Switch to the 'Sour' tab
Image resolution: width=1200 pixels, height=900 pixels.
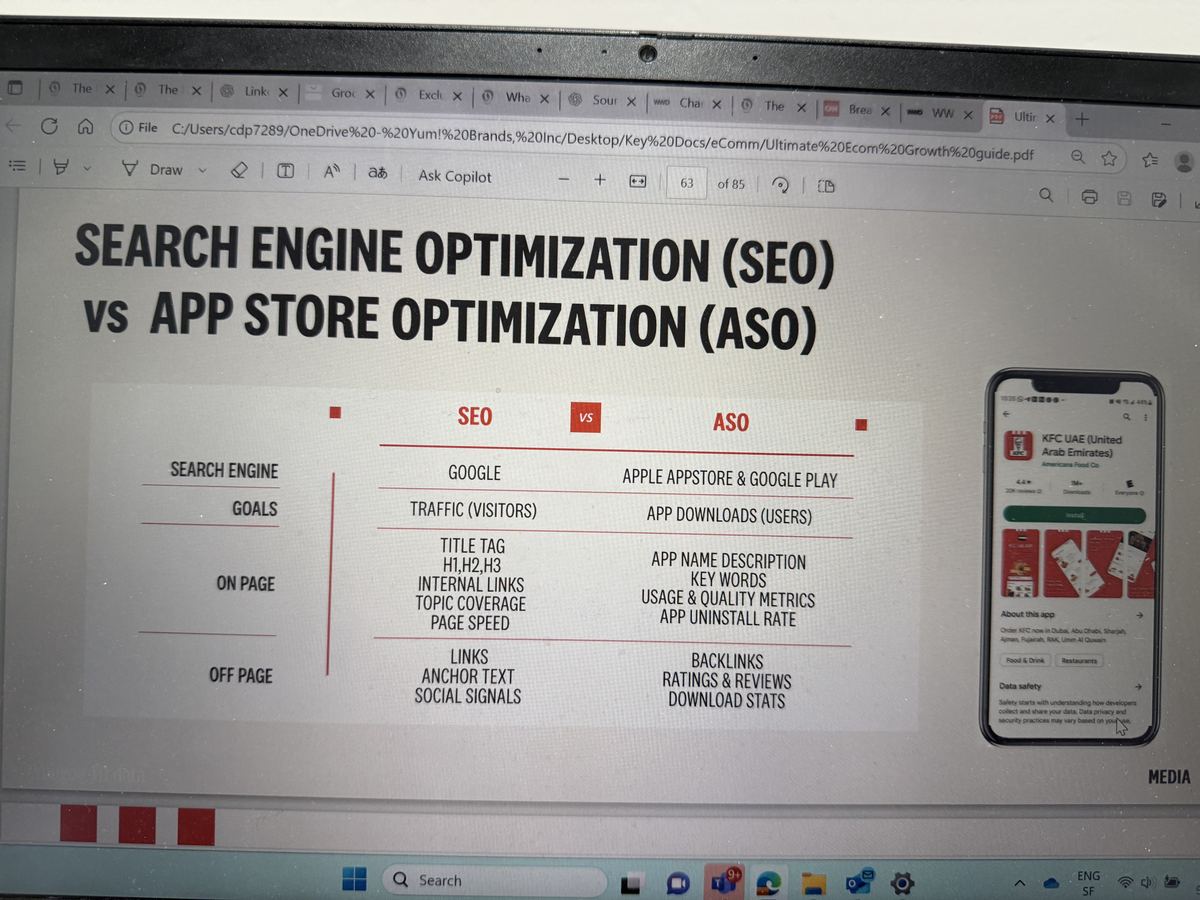point(603,100)
